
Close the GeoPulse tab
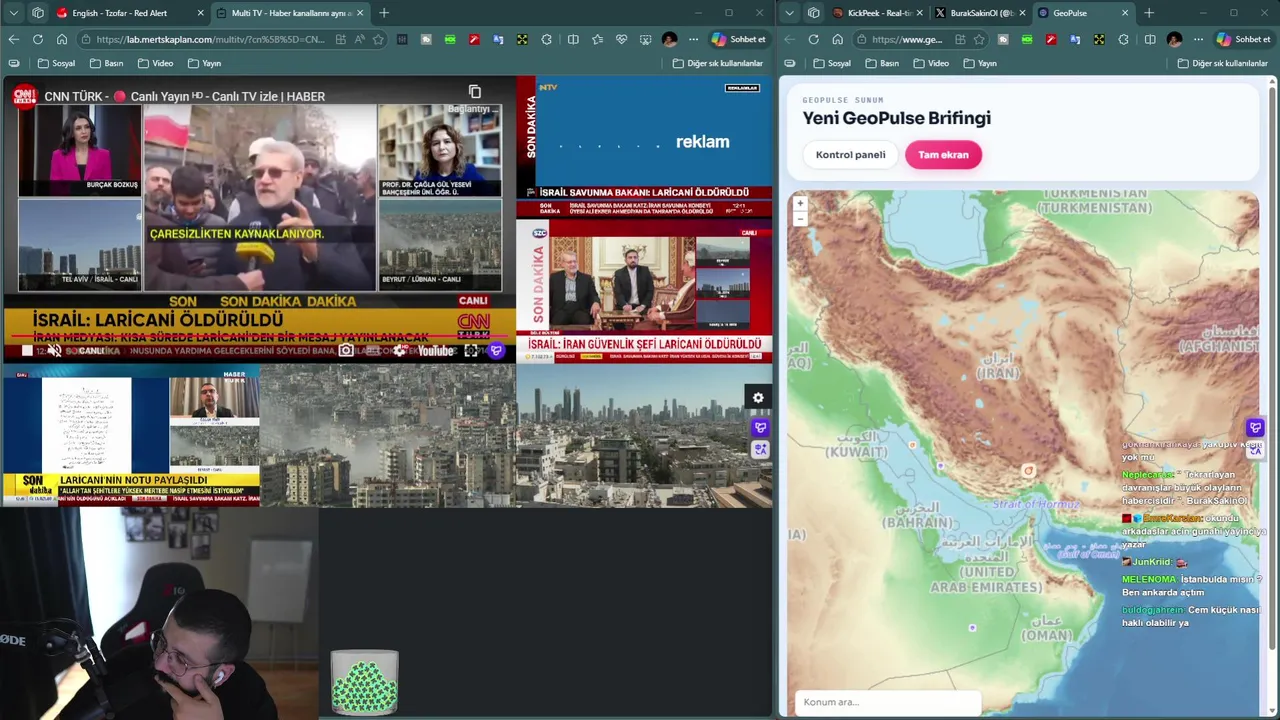1125,13
